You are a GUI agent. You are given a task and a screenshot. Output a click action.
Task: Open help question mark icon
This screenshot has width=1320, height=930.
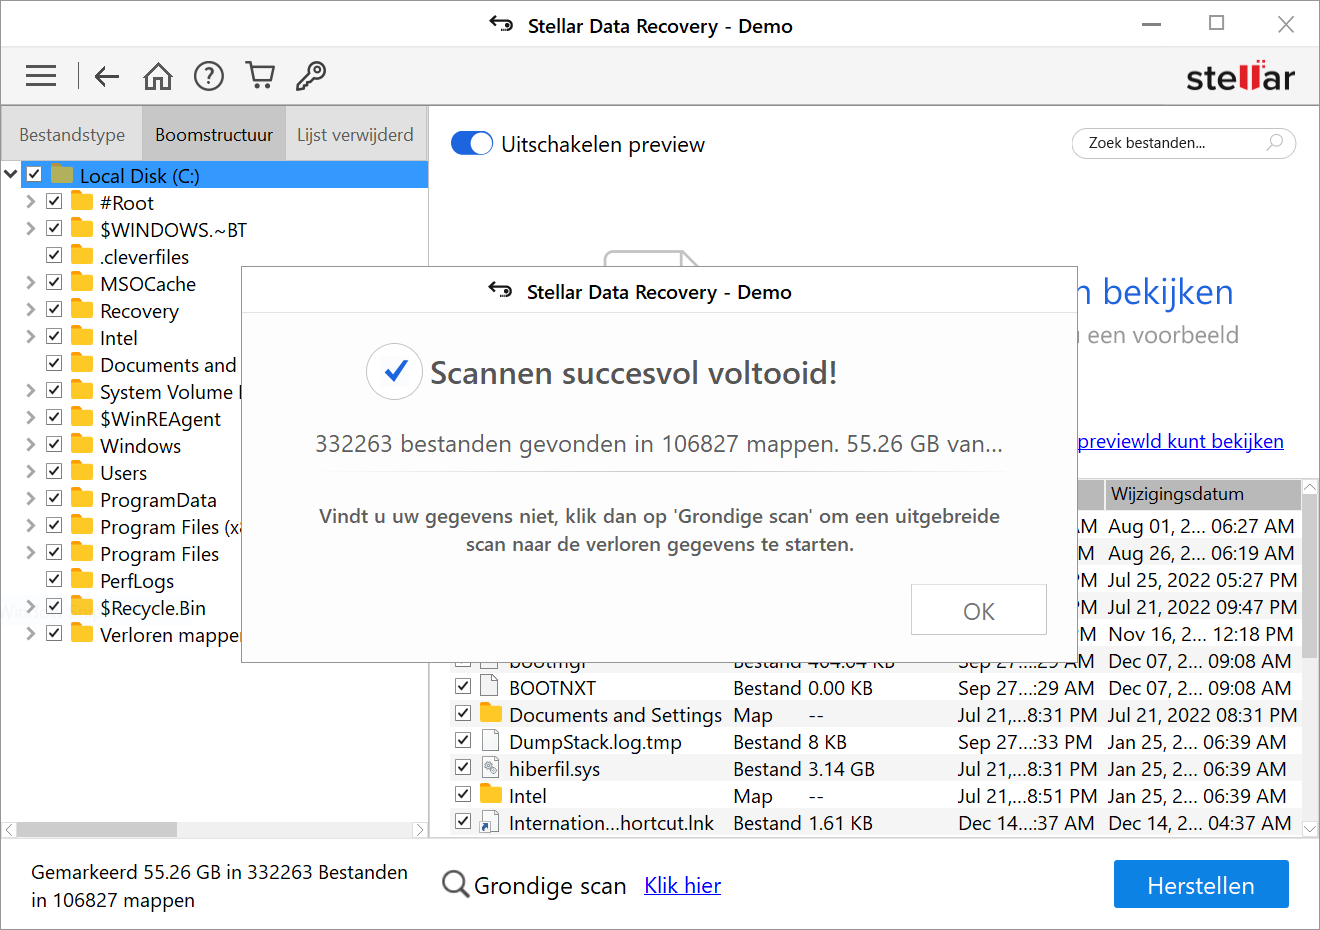[x=209, y=76]
